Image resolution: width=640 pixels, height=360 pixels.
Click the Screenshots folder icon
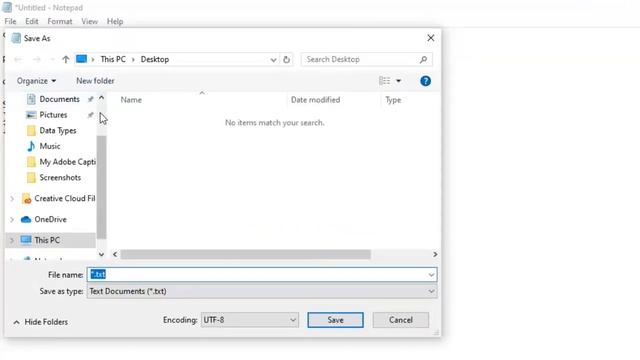[31, 178]
